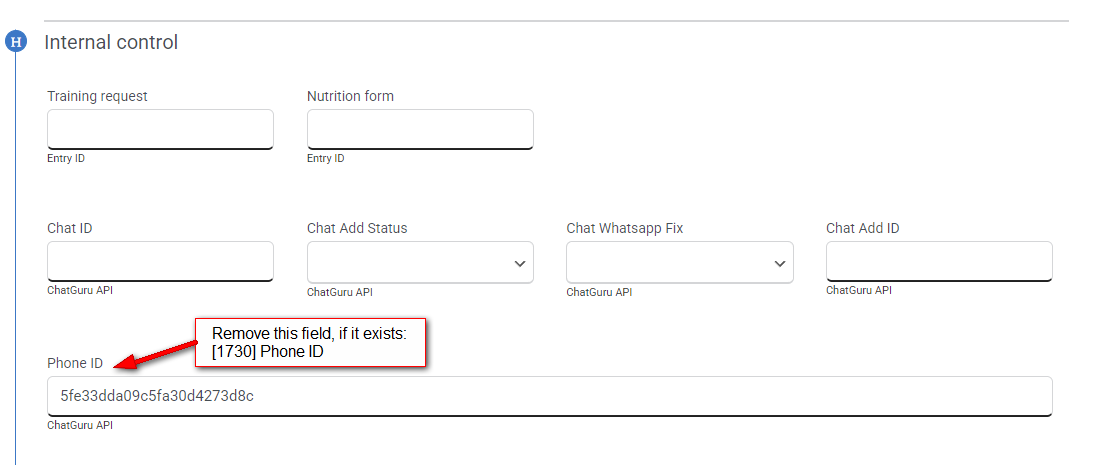Screen dimensions: 1094x465
Task: Click the Chat Add Status label
Action: (357, 228)
